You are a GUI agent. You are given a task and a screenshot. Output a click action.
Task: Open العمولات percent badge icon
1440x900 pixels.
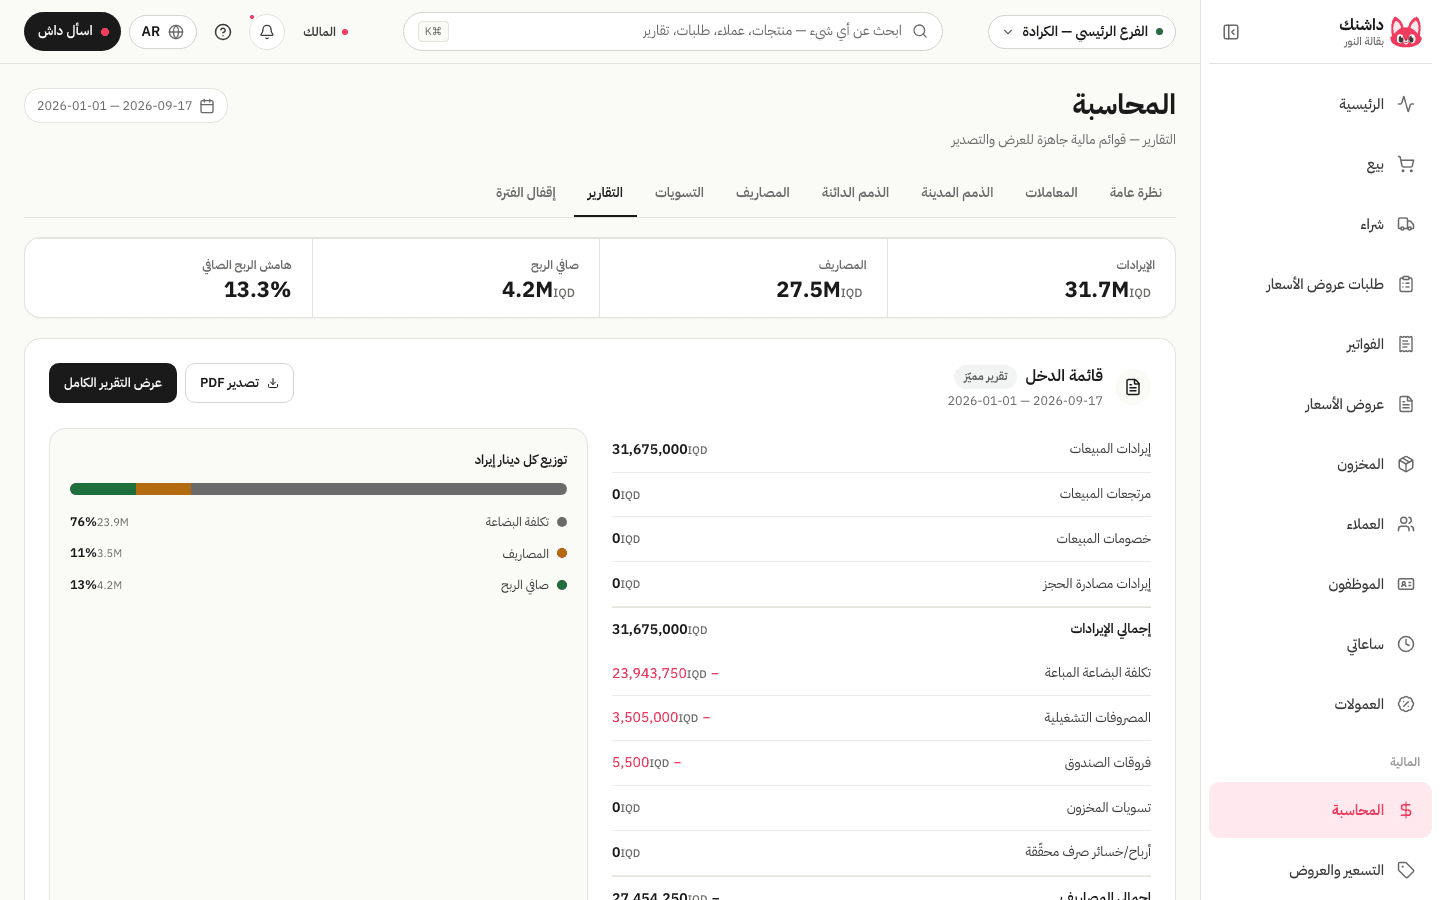(1406, 704)
